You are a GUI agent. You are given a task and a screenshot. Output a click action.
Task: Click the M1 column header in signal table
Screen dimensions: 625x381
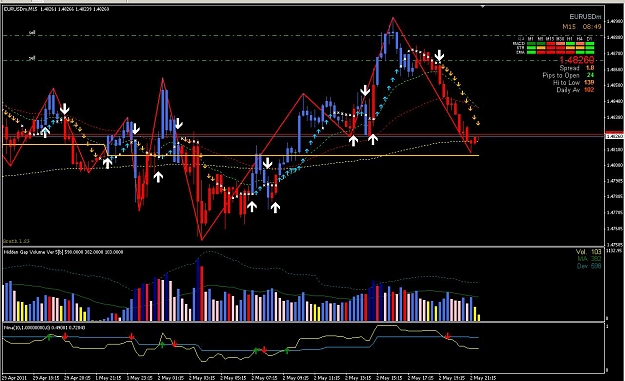point(531,39)
